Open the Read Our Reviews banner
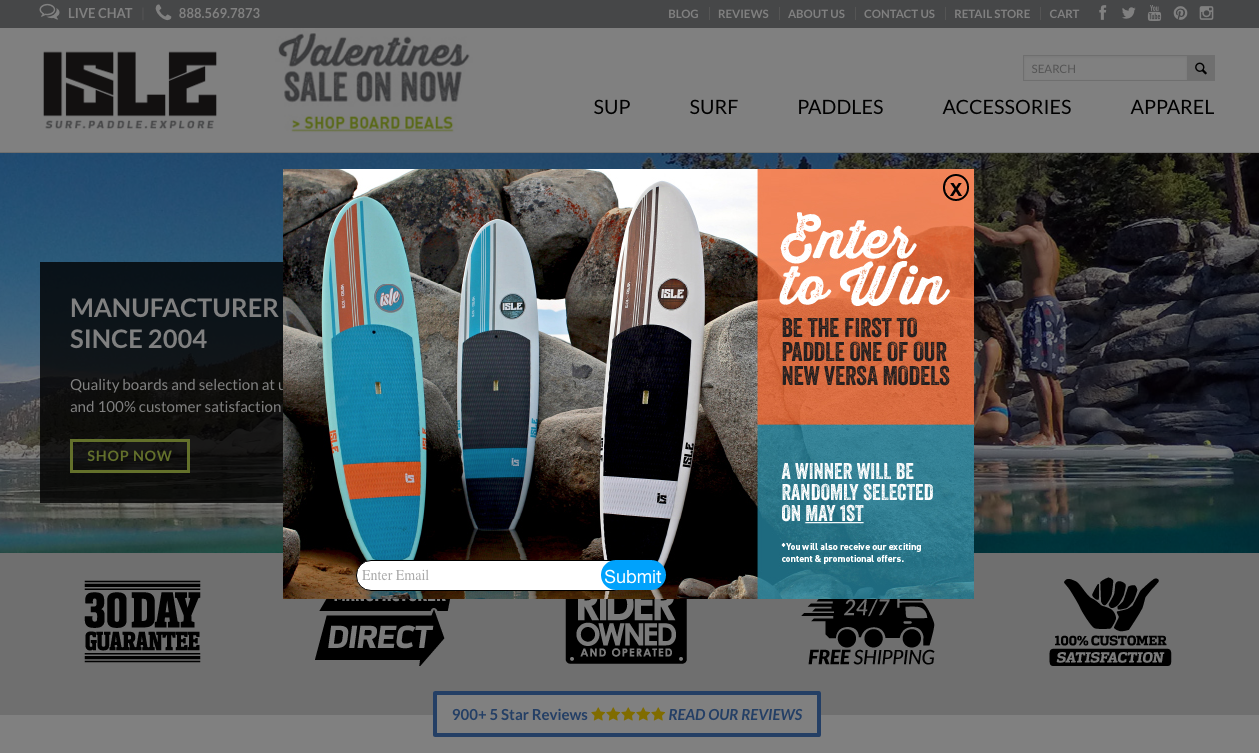This screenshot has width=1259, height=753. click(x=627, y=714)
